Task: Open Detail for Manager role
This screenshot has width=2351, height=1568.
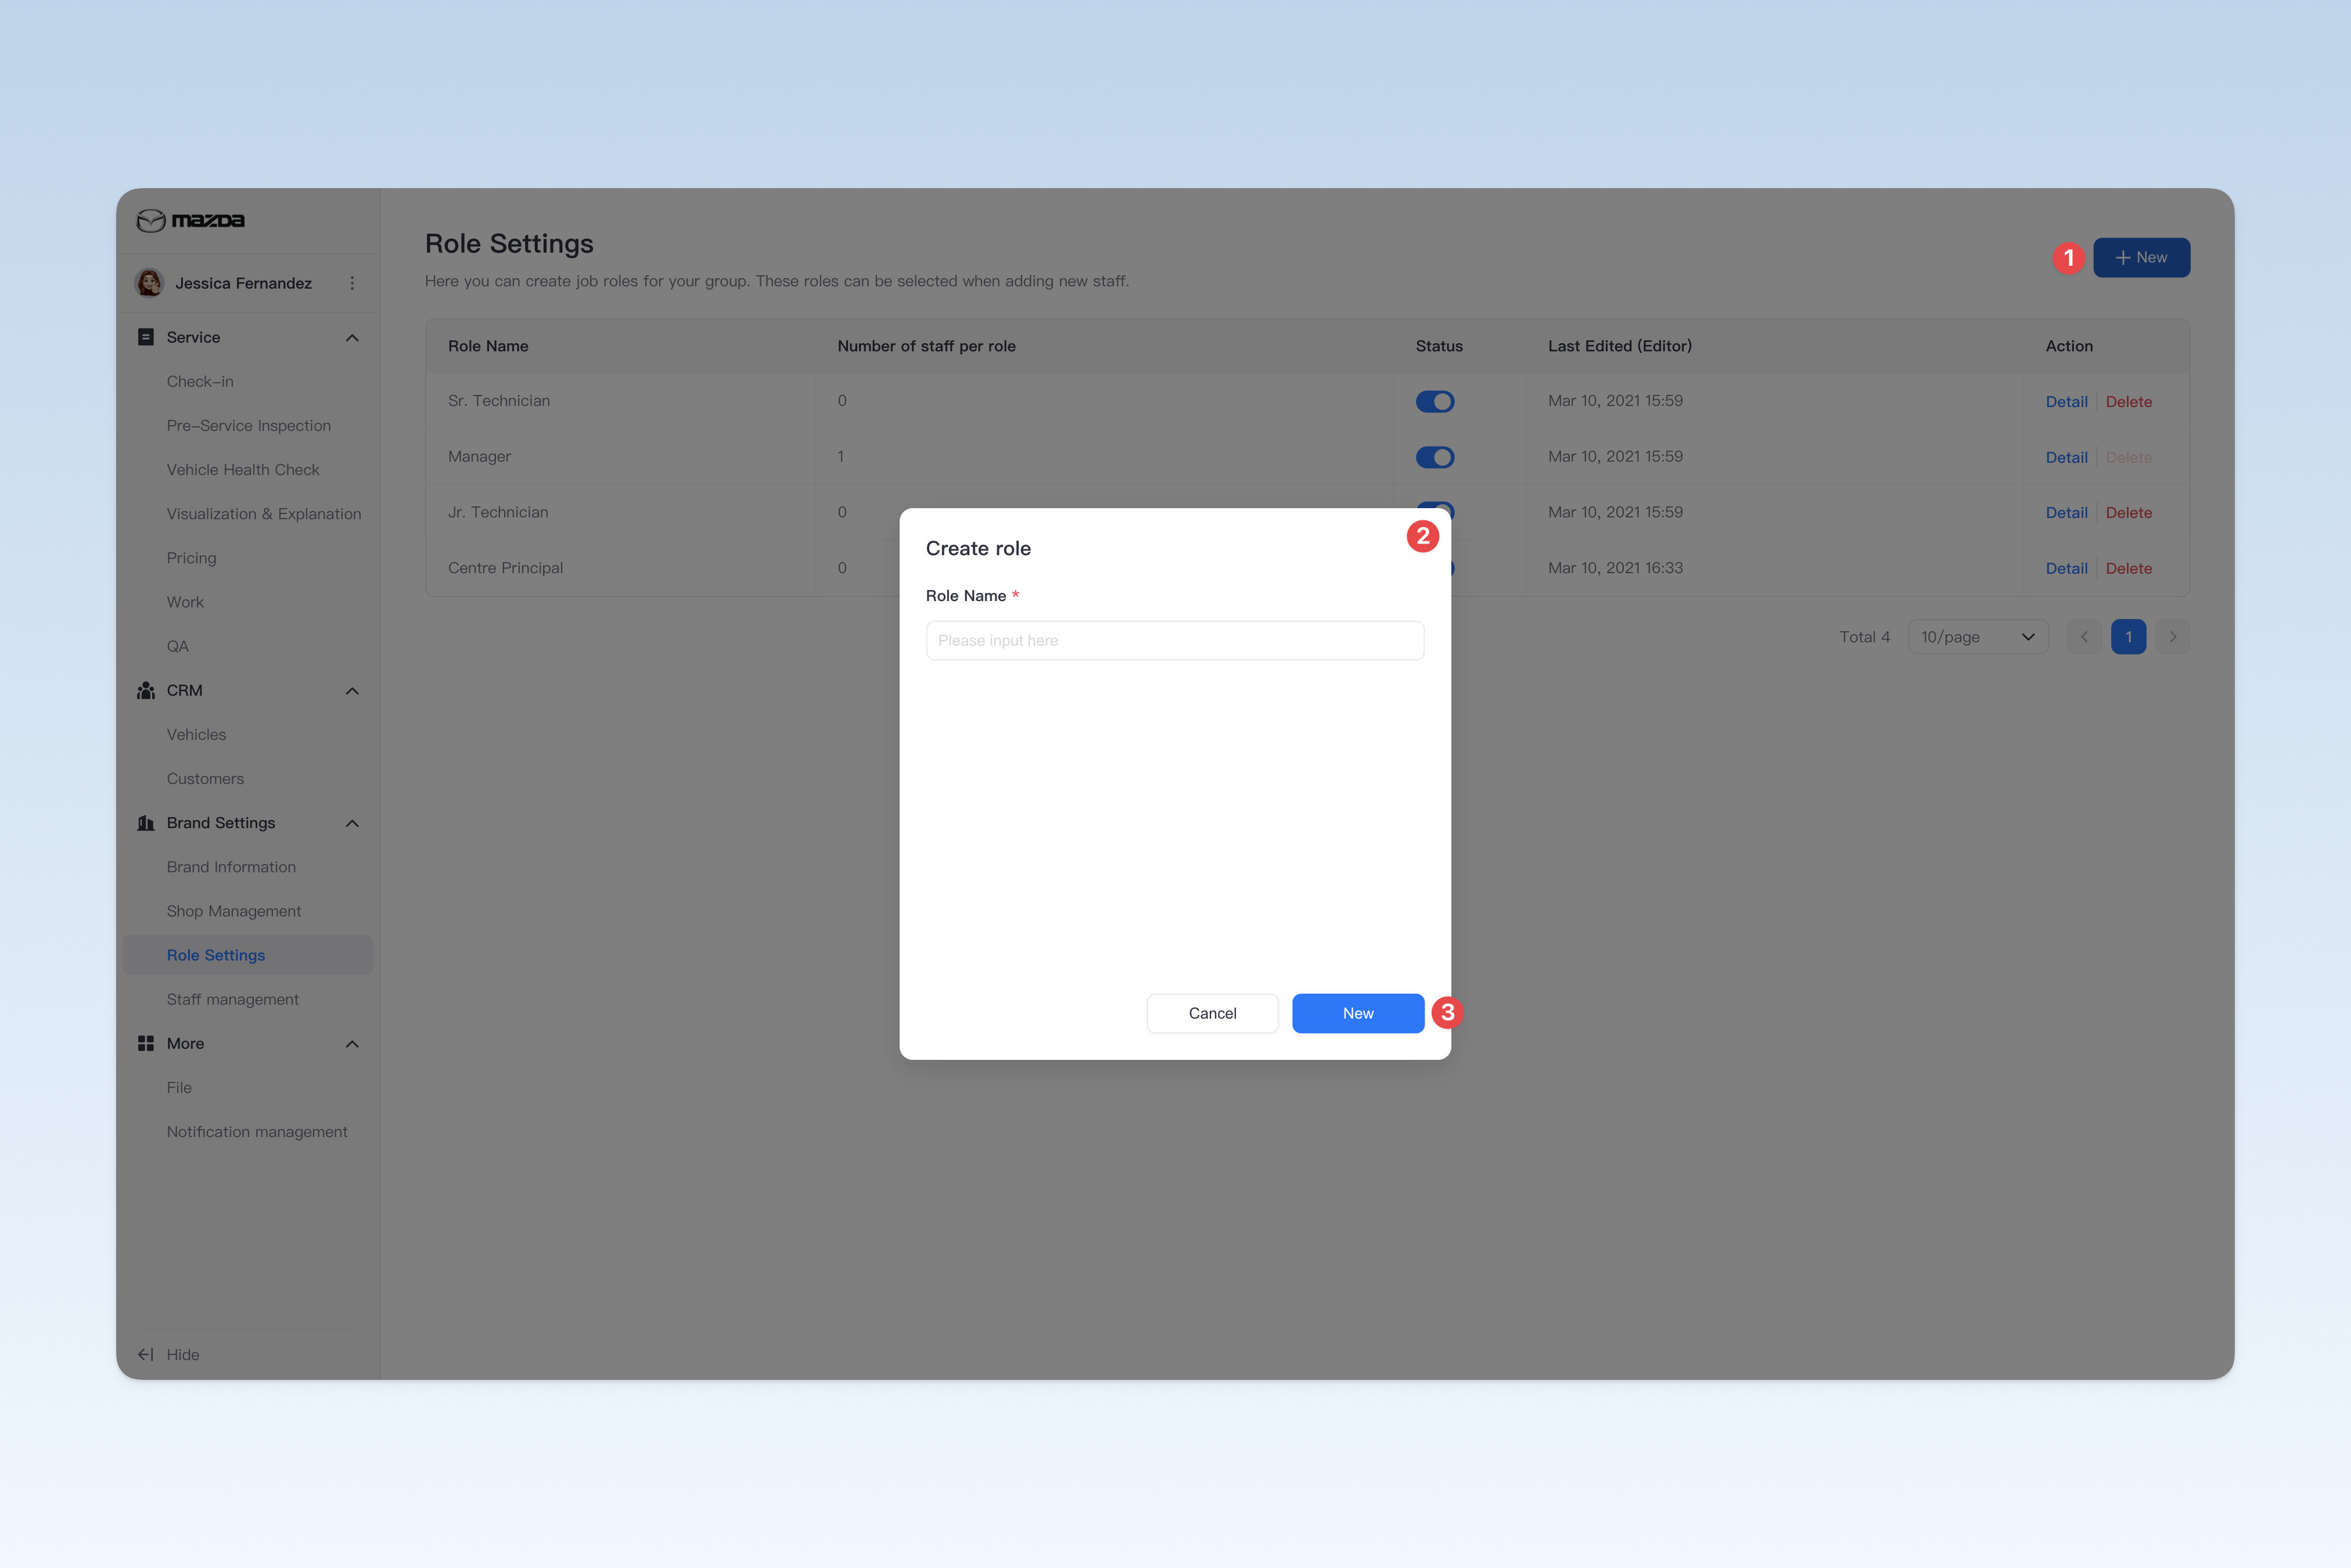Action: point(2066,457)
